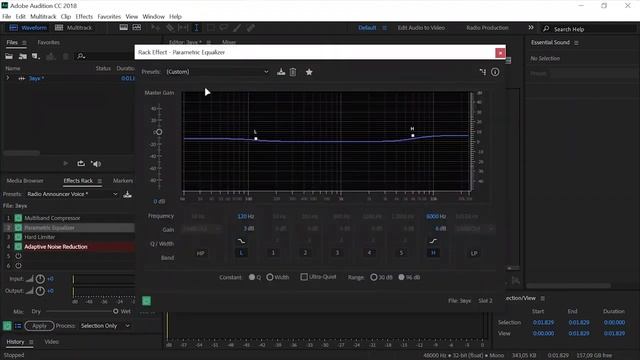Toggle Hard Limiter power state
Image resolution: width=640 pixels, height=360 pixels.
18,237
